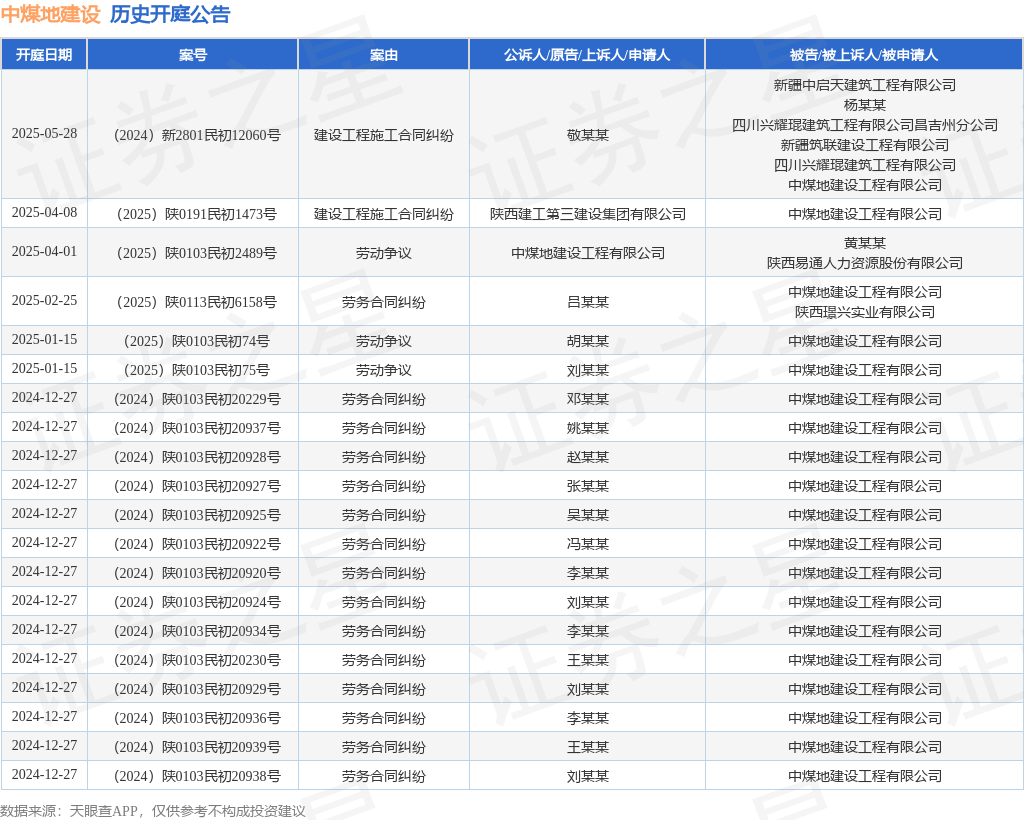The width and height of the screenshot is (1024, 820).
Task: Select case number (2024)陕0103民初20937号
Action: (197, 428)
